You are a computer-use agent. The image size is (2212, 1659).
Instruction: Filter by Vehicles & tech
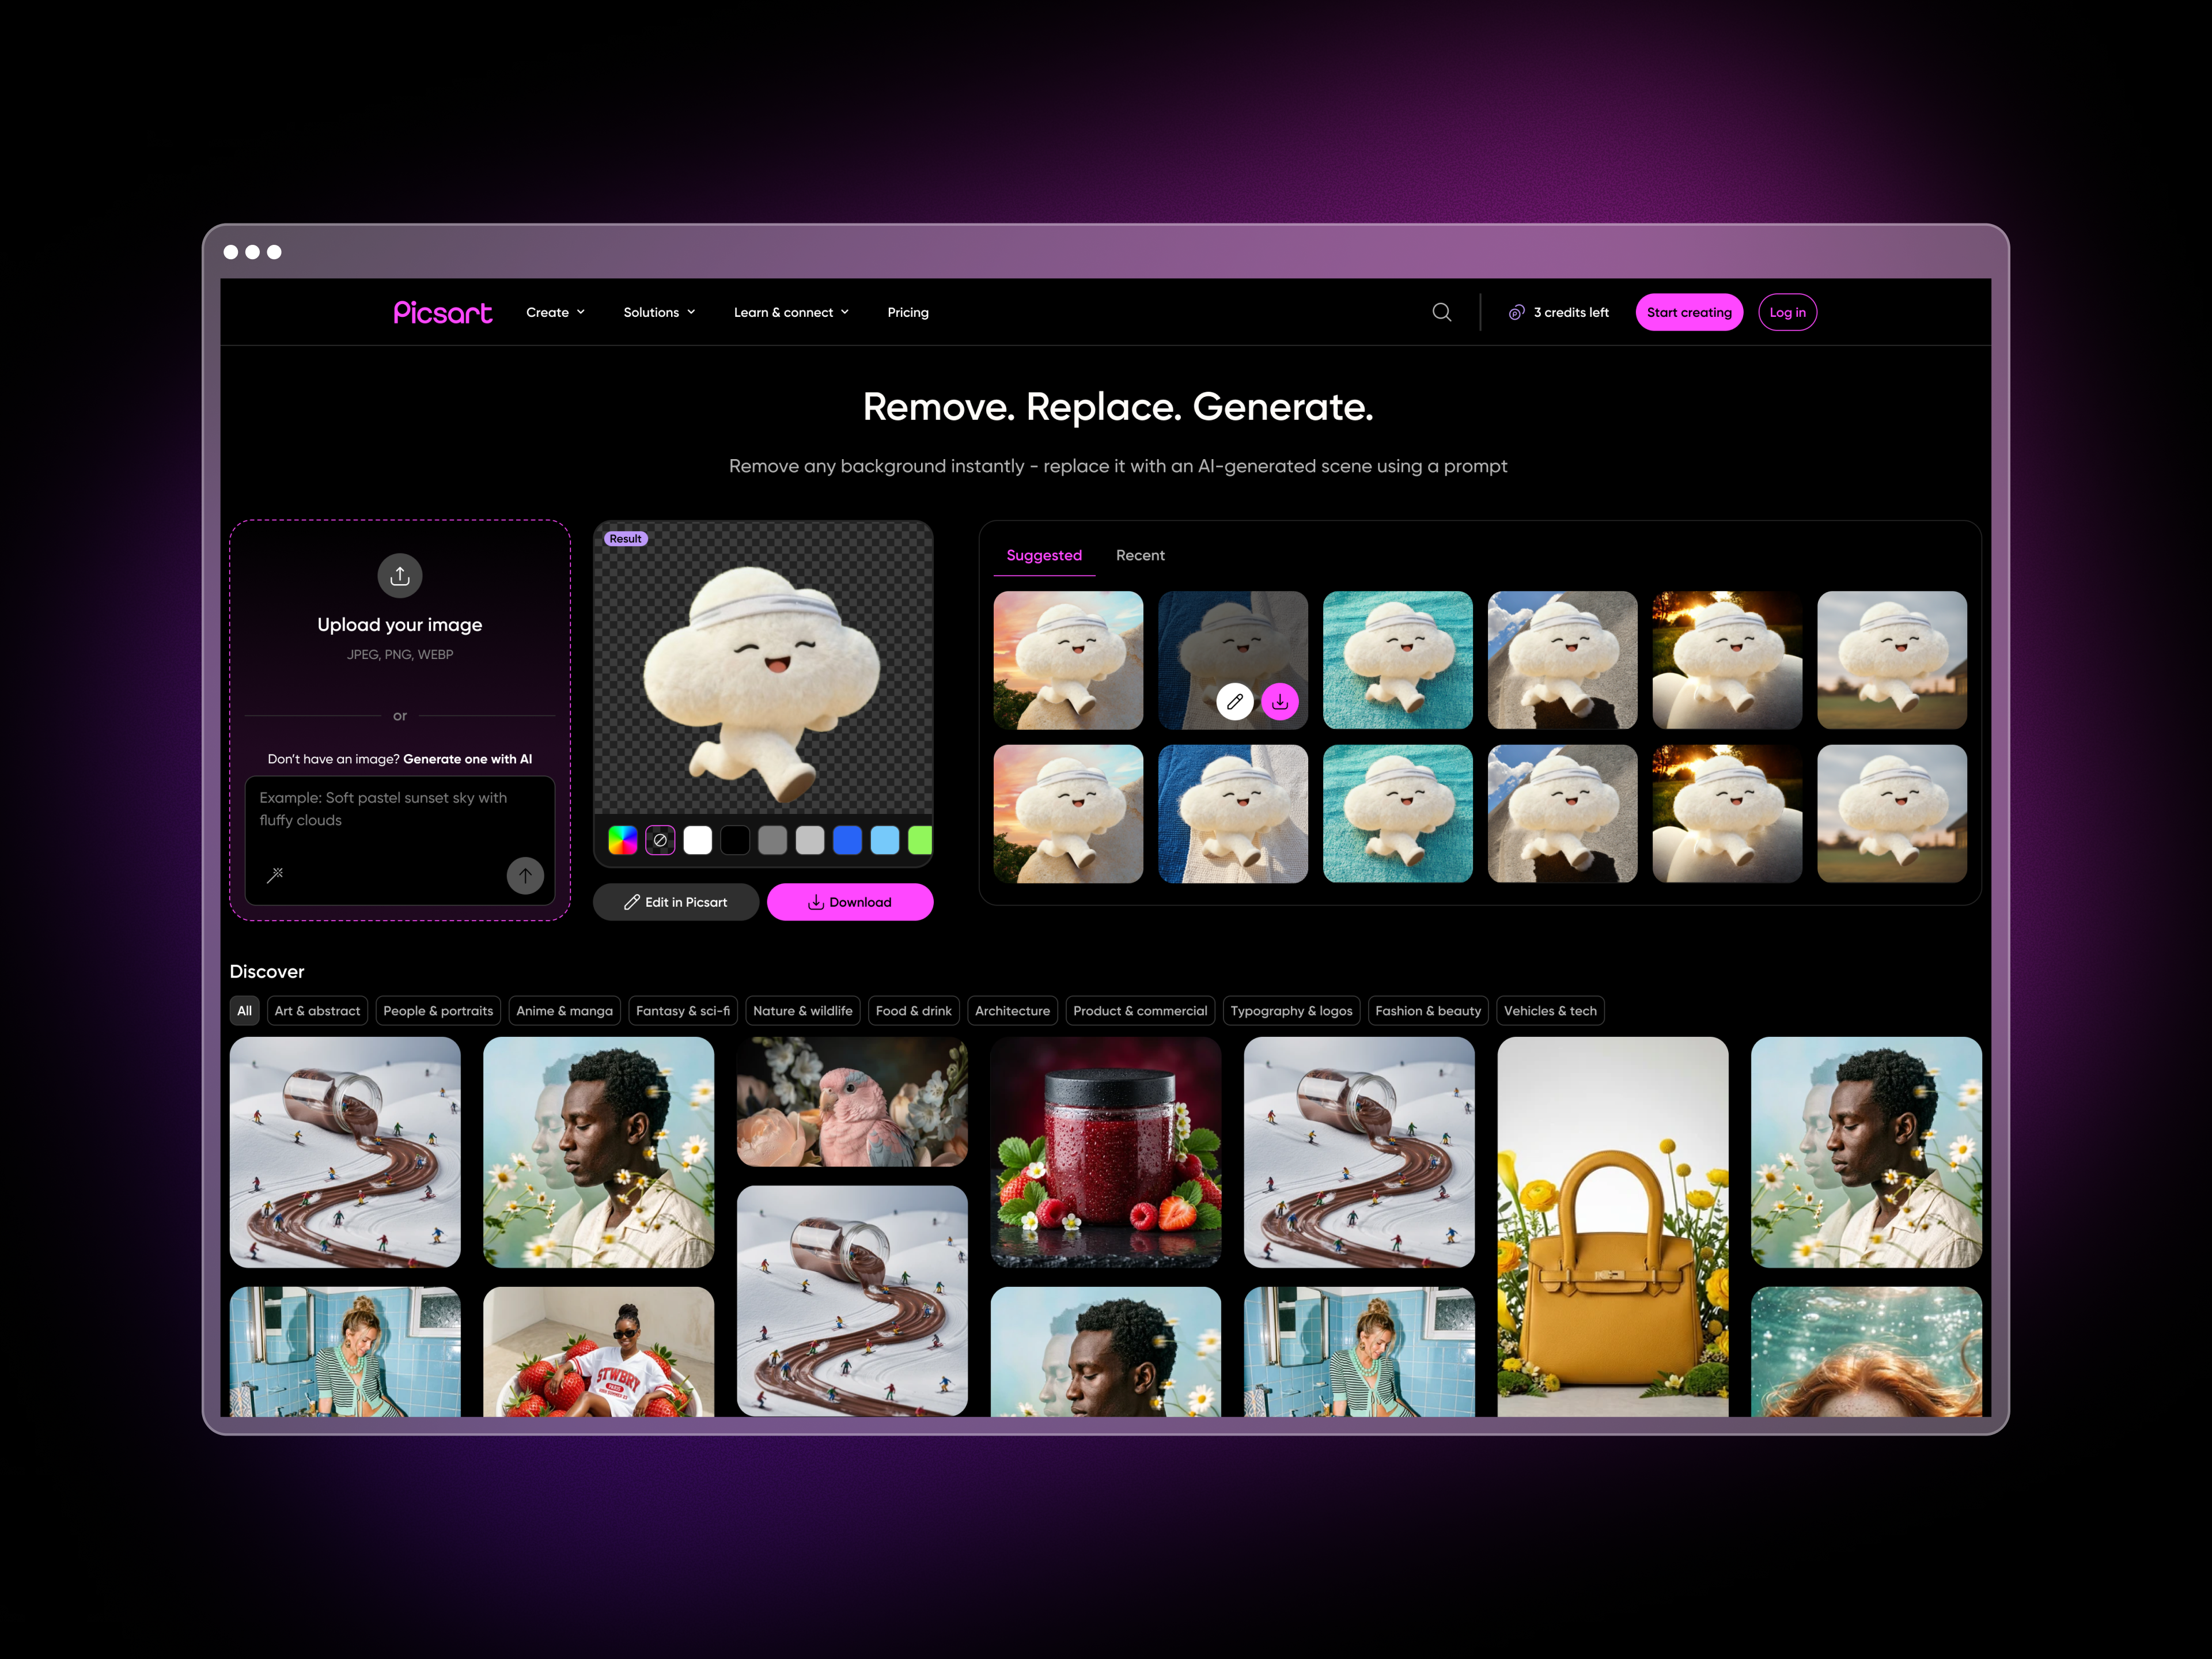pyautogui.click(x=1550, y=1011)
